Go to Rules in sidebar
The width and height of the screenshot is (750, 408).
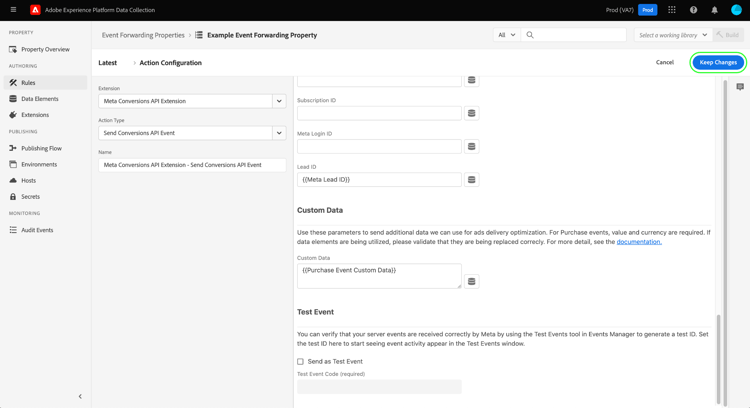tap(45, 82)
